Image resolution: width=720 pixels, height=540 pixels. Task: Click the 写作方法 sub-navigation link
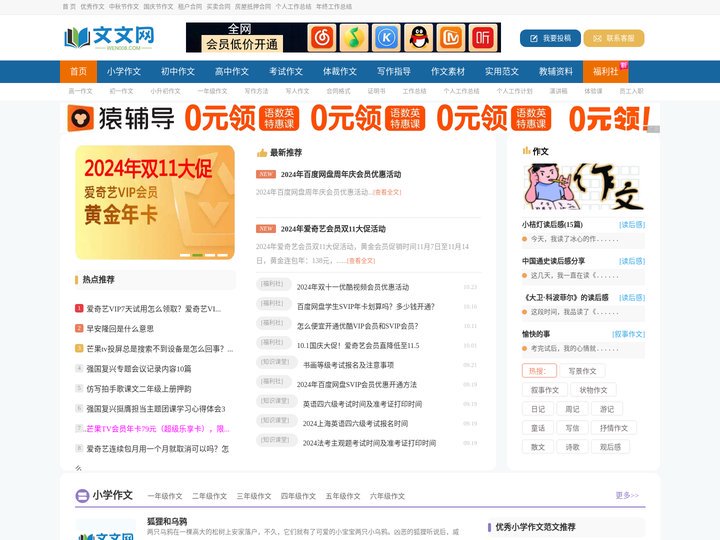click(x=256, y=91)
